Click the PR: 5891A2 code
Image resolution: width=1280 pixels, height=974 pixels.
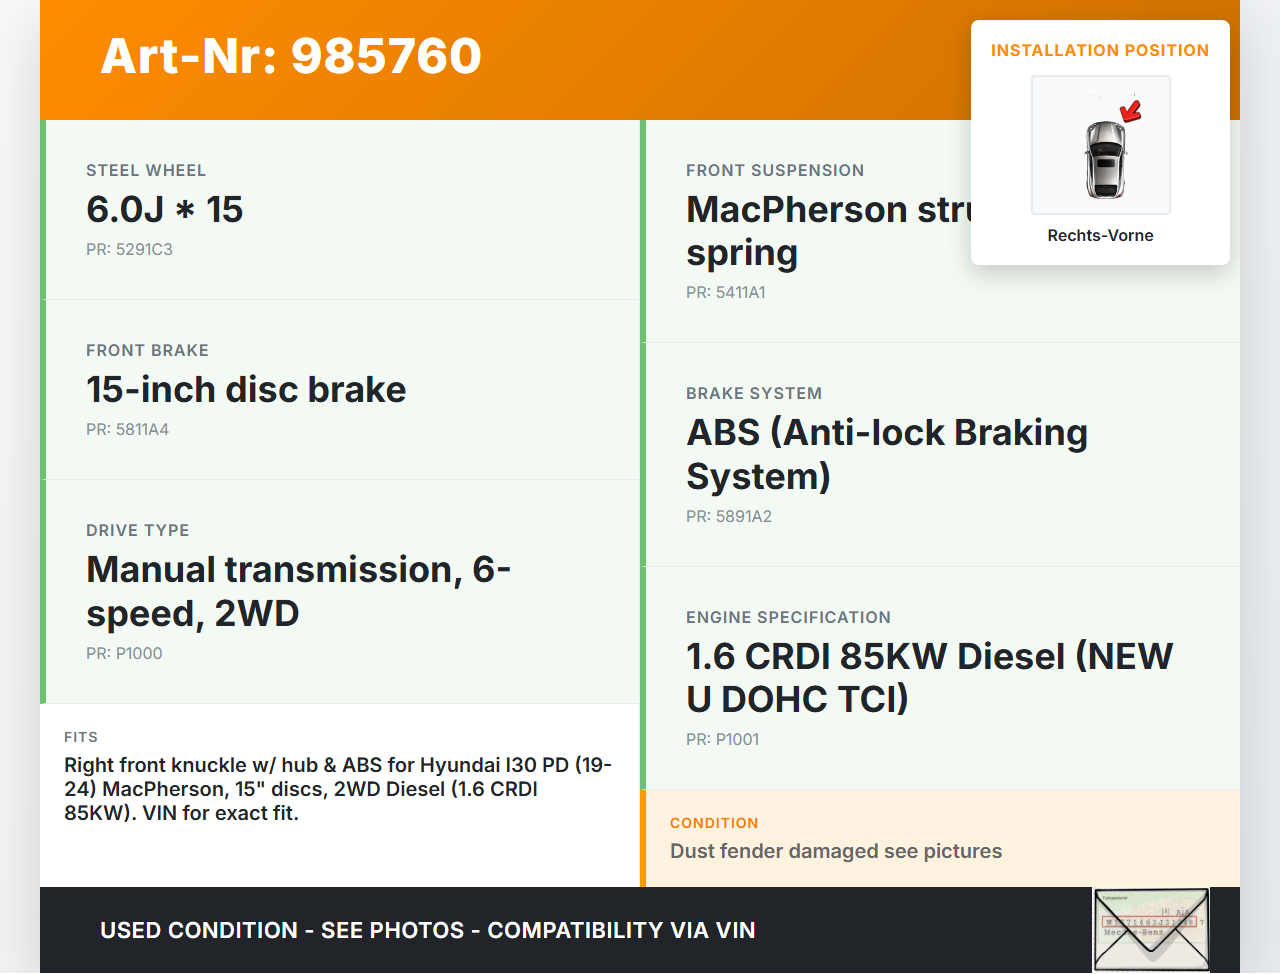[x=728, y=517]
